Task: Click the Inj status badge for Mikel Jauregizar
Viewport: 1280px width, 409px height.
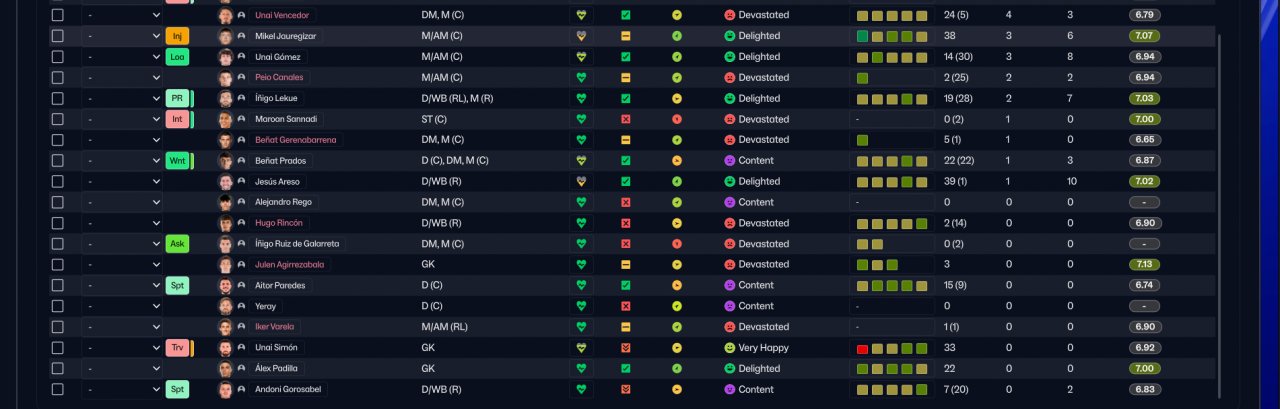Action: (177, 36)
